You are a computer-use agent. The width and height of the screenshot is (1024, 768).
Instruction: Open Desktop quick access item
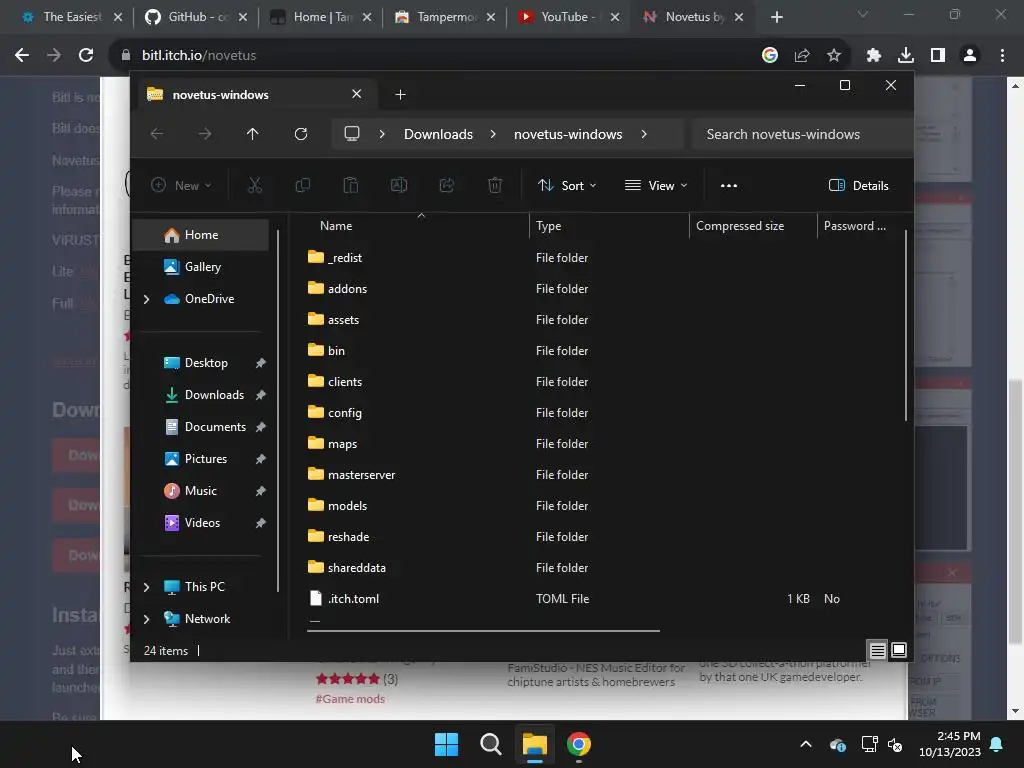tap(206, 363)
